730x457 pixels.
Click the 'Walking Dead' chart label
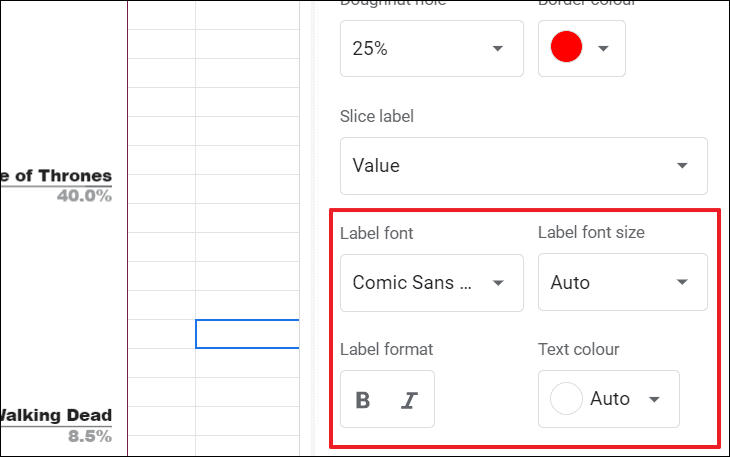[56, 416]
